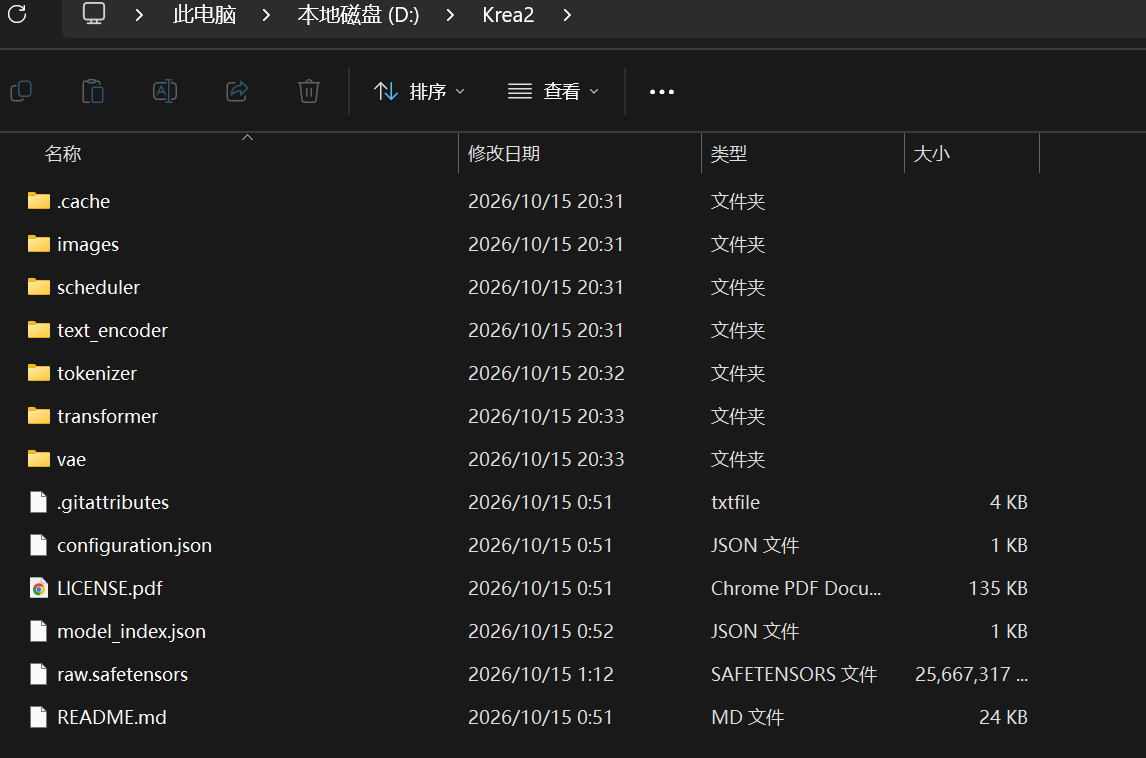The width and height of the screenshot is (1146, 758).
Task: Click the share icon in toolbar
Action: (x=237, y=91)
